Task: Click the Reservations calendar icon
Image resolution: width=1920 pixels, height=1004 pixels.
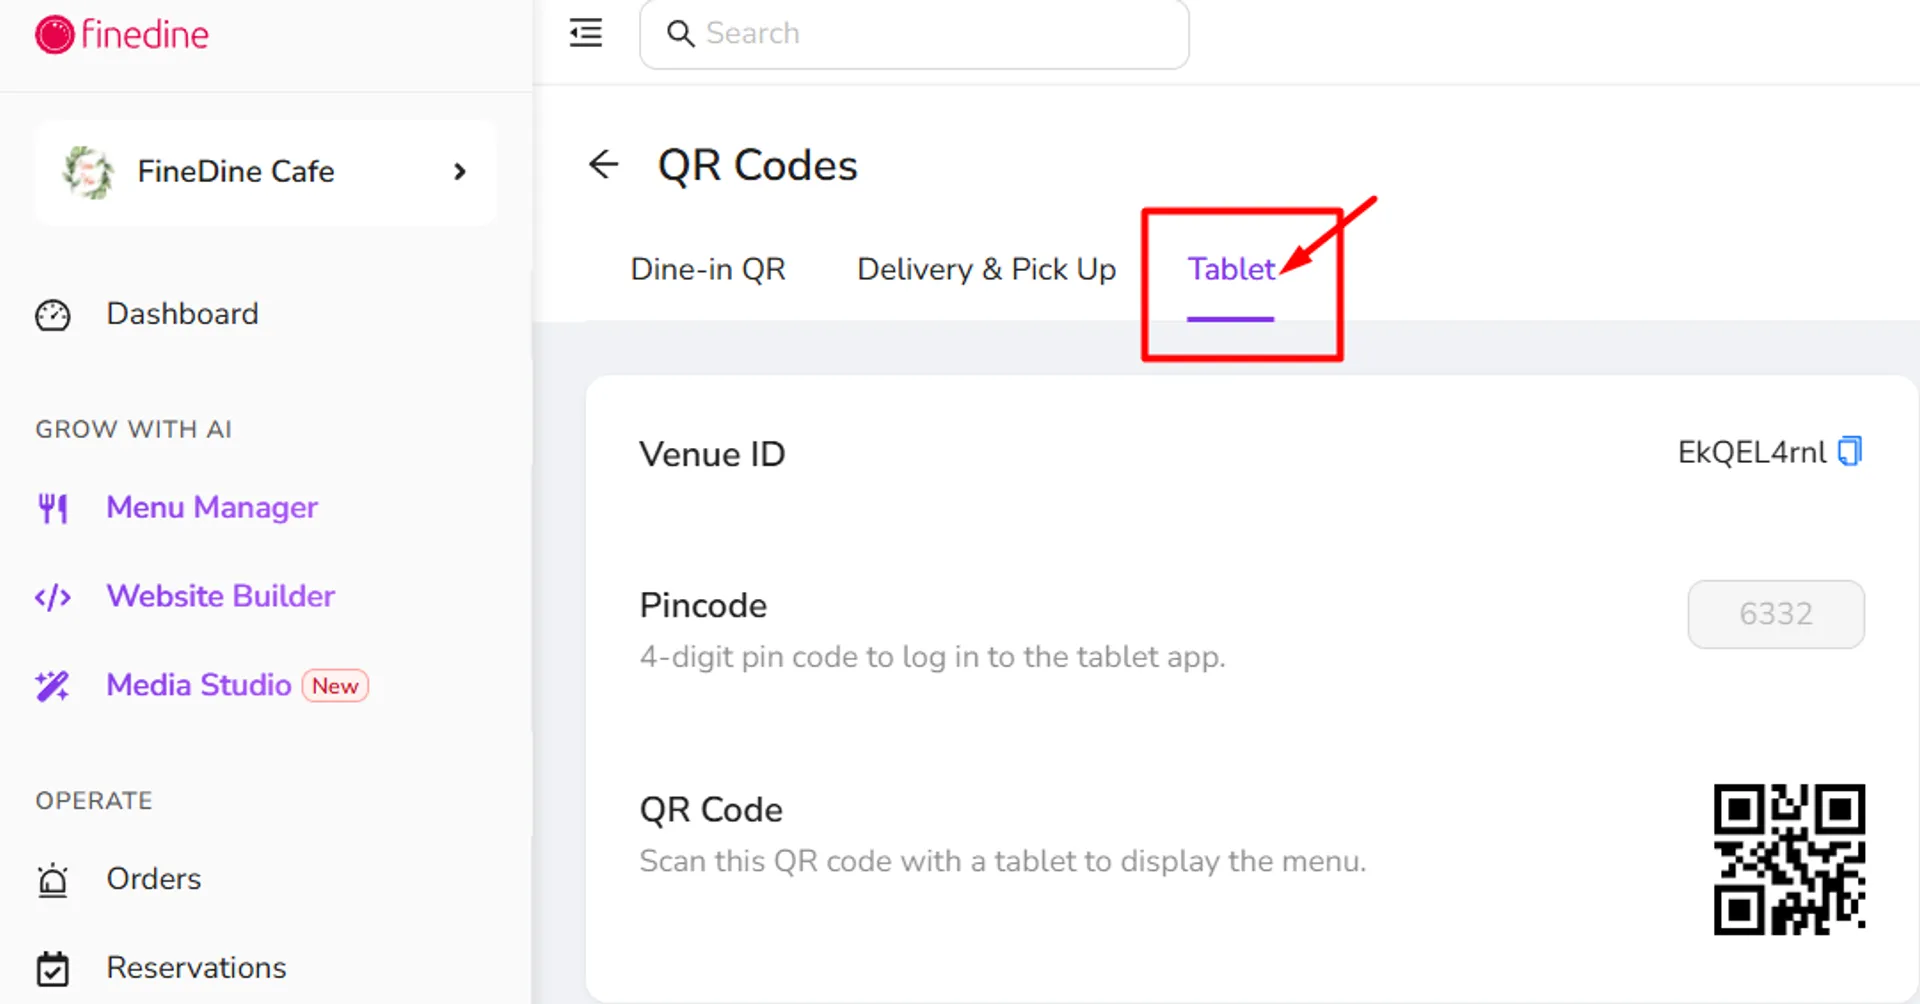Action: point(53,968)
